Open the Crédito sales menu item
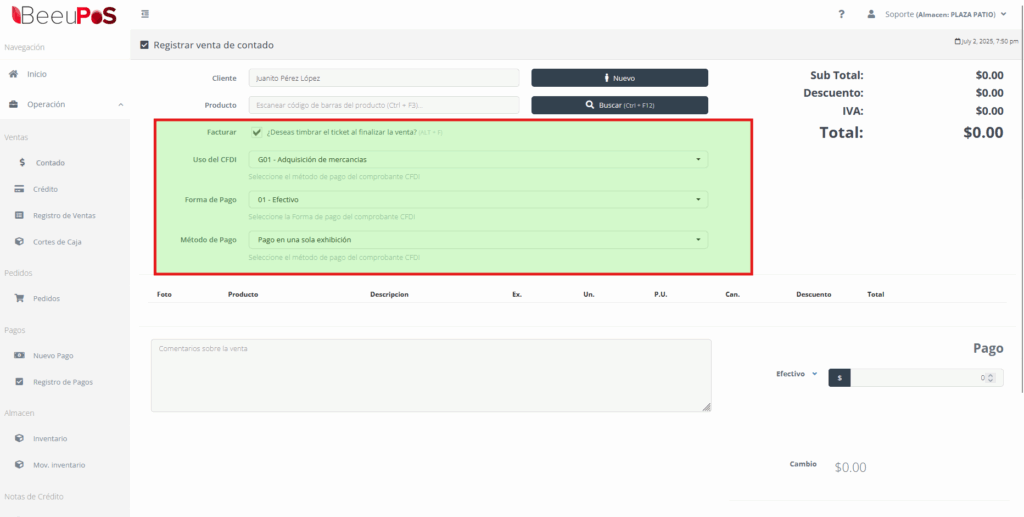Screen dimensions: 1024x517 click(x=46, y=189)
